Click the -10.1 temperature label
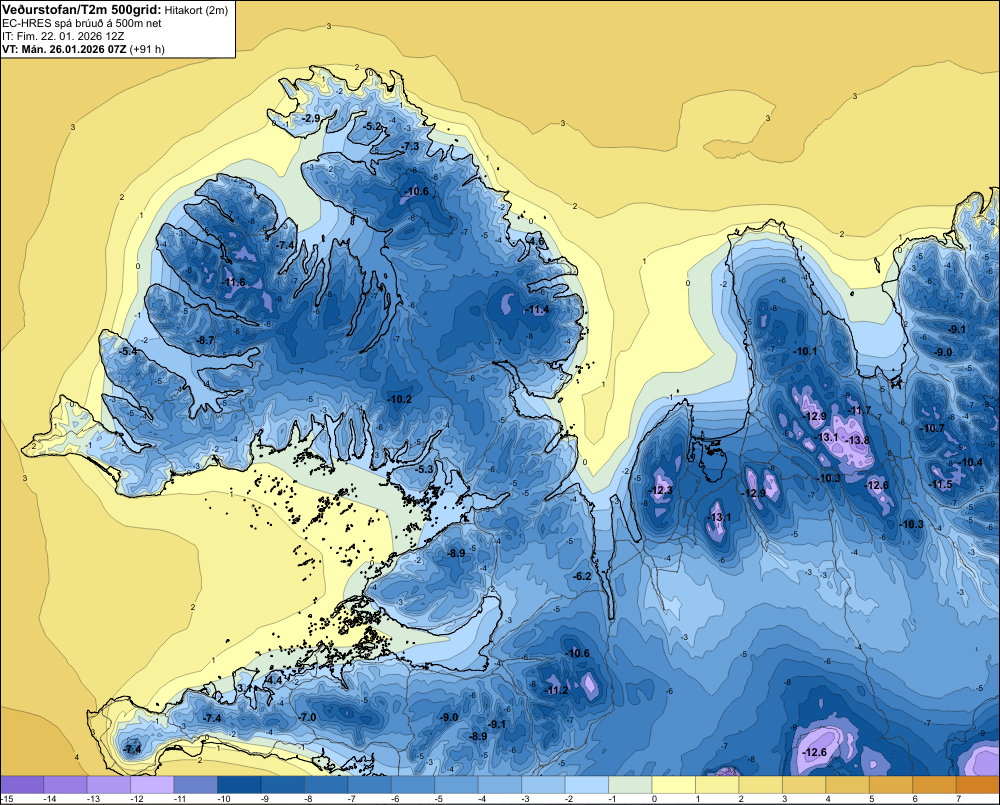Image resolution: width=1000 pixels, height=805 pixels. click(804, 351)
